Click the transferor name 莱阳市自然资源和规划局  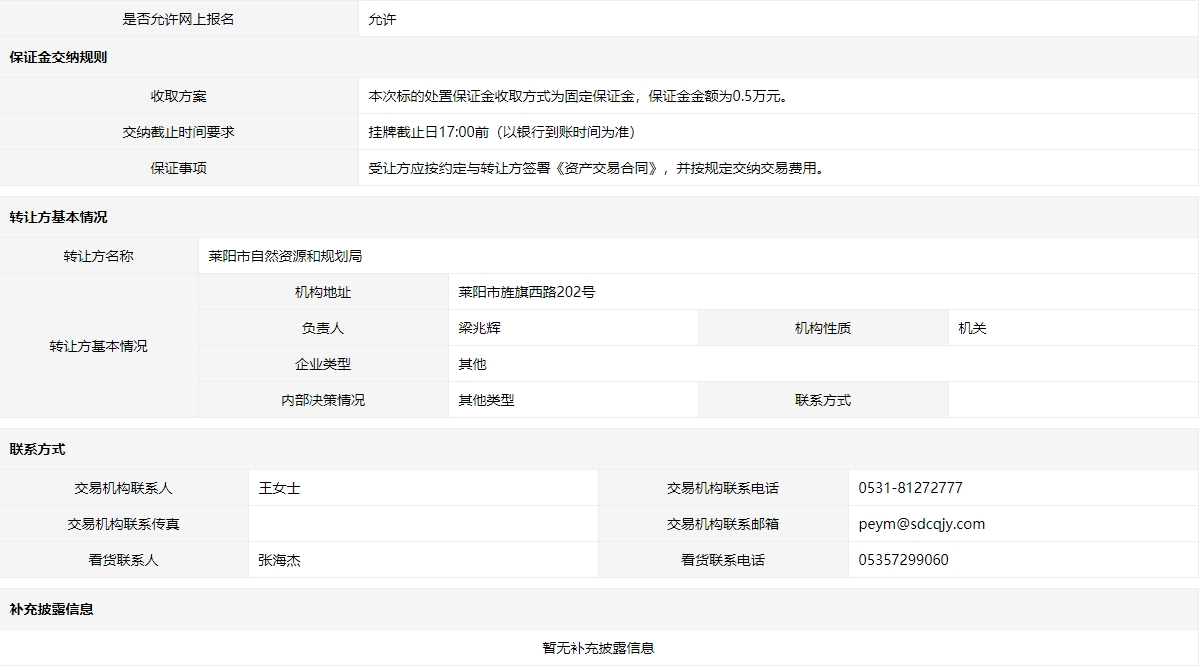tap(285, 256)
